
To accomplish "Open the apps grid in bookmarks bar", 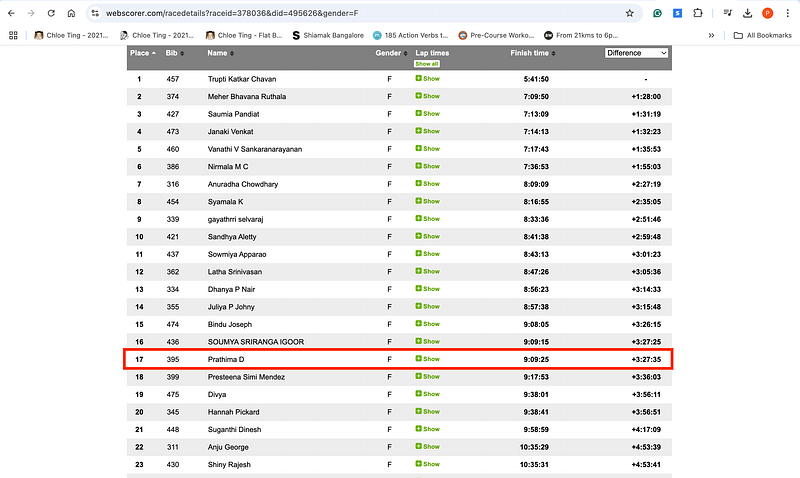I will (13, 35).
